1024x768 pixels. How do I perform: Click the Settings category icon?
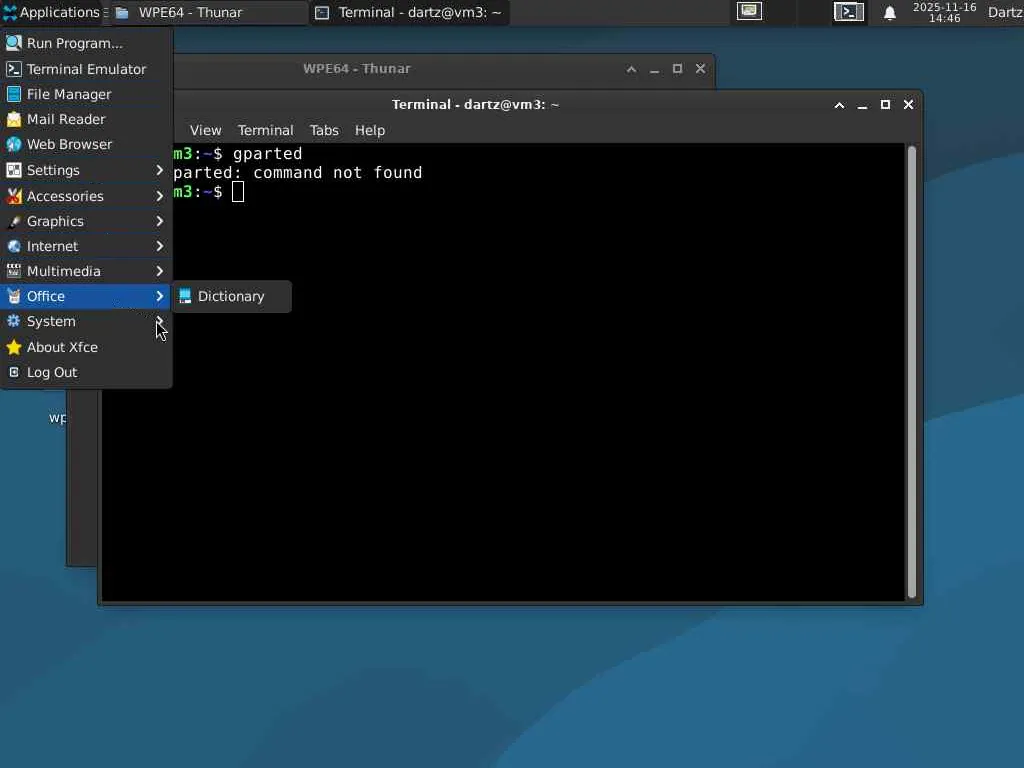[x=14, y=170]
